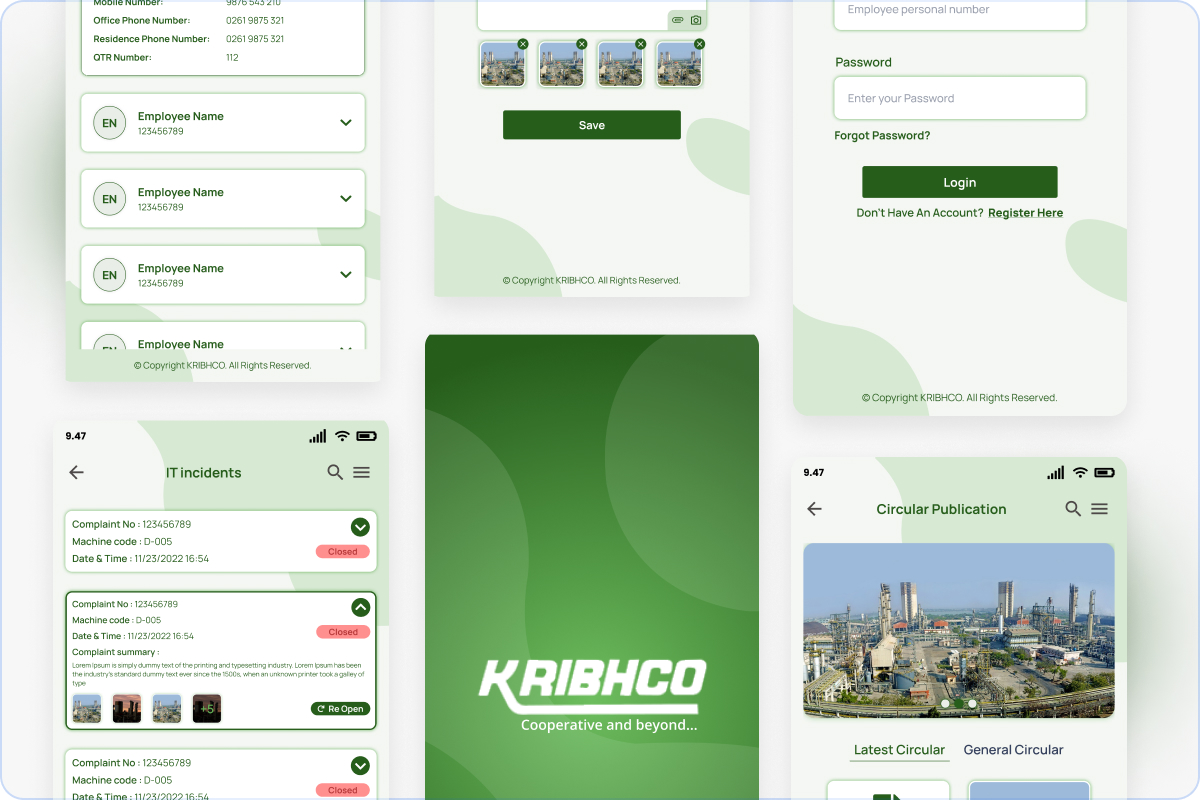1200x800 pixels.
Task: Go back using the IT incidents back arrow
Action: click(76, 473)
